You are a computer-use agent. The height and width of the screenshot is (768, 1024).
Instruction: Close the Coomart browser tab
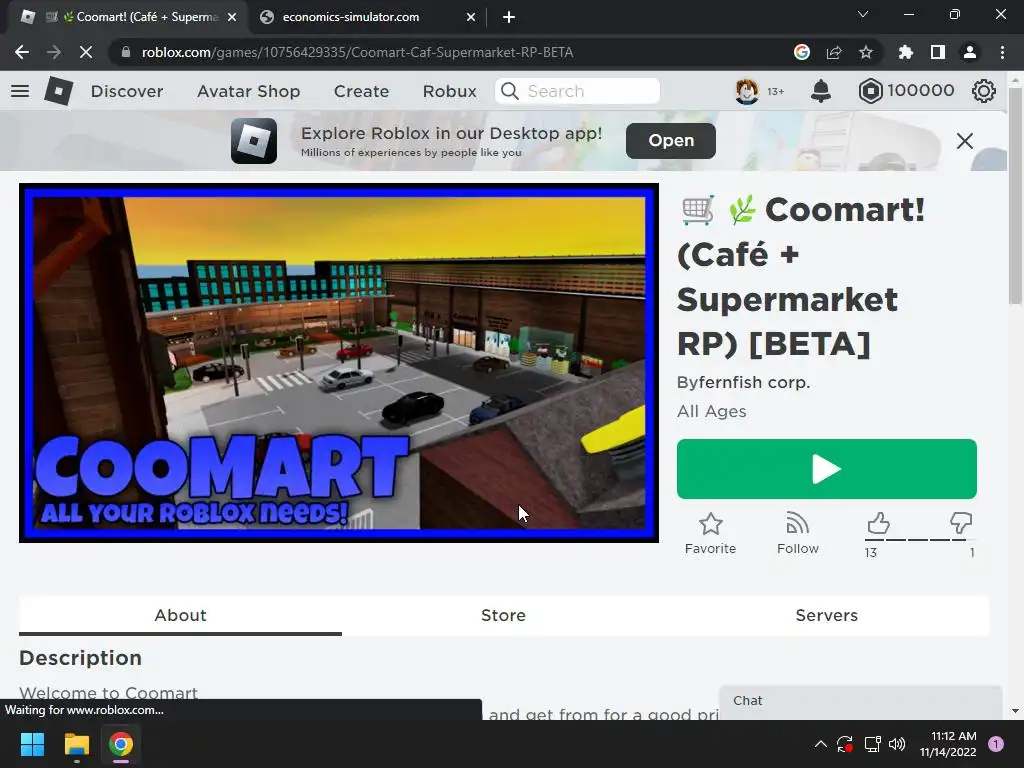(x=232, y=18)
